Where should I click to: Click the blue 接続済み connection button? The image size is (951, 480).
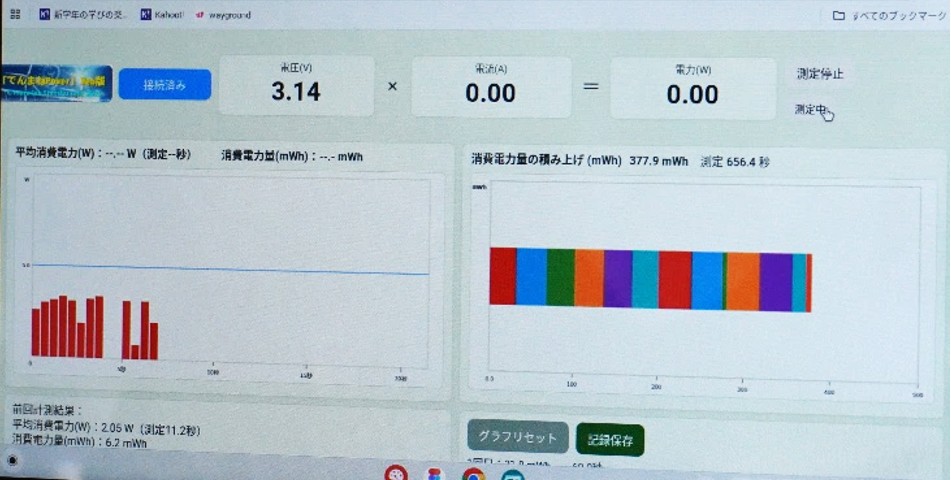pos(165,85)
